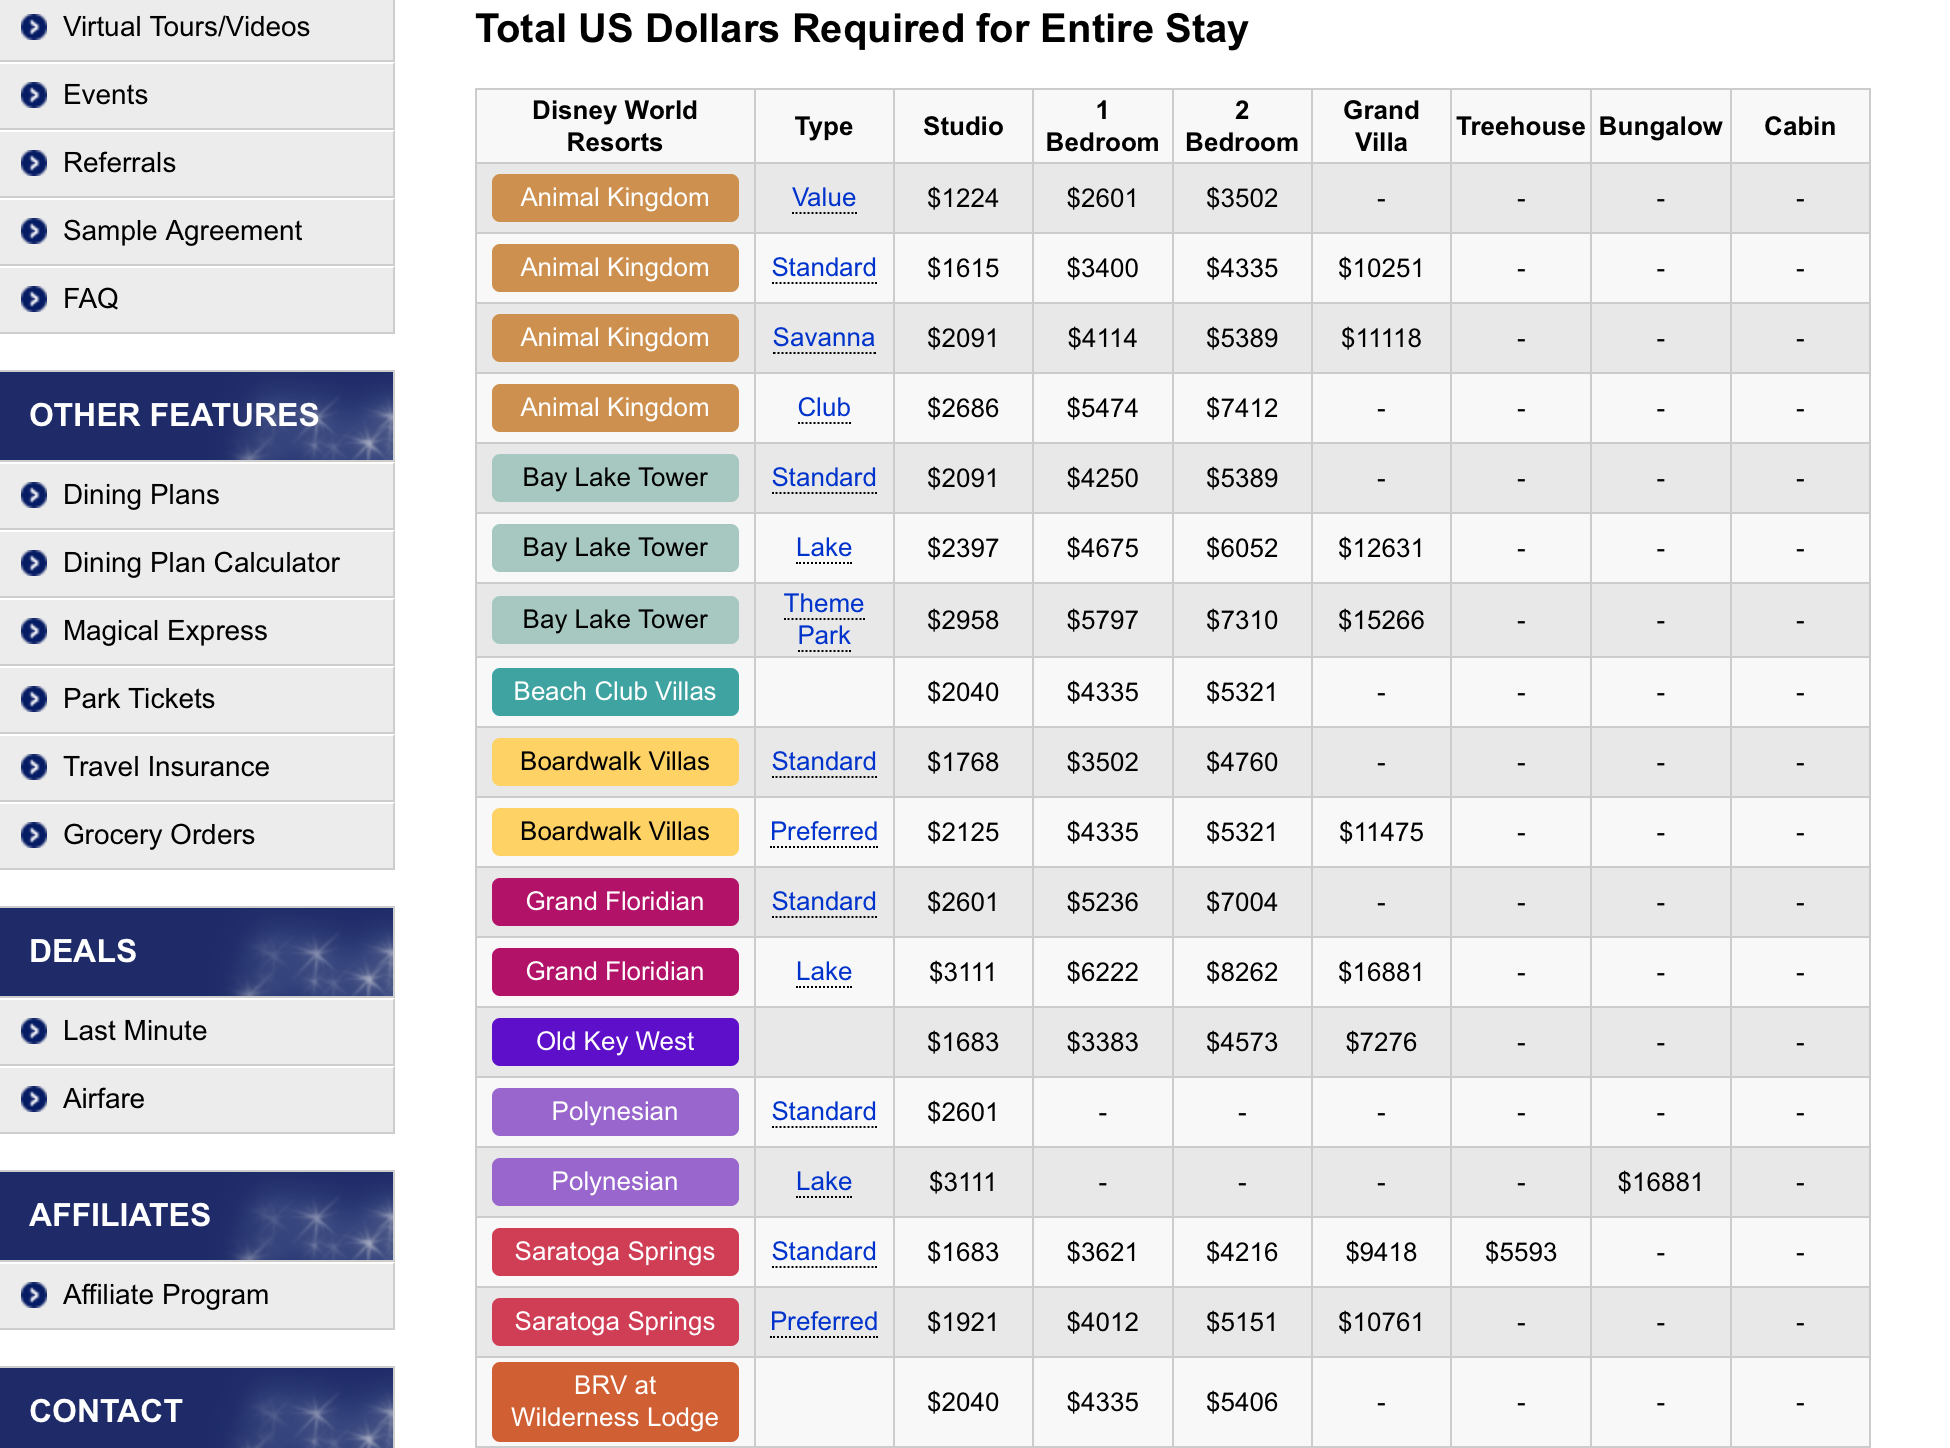Click Animal Kingdom button in Value row
1950x1448 pixels.
tap(615, 198)
